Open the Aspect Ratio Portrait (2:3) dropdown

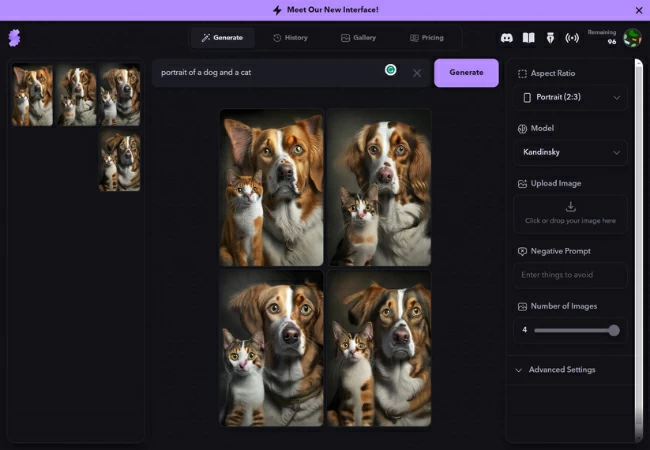tap(572, 98)
